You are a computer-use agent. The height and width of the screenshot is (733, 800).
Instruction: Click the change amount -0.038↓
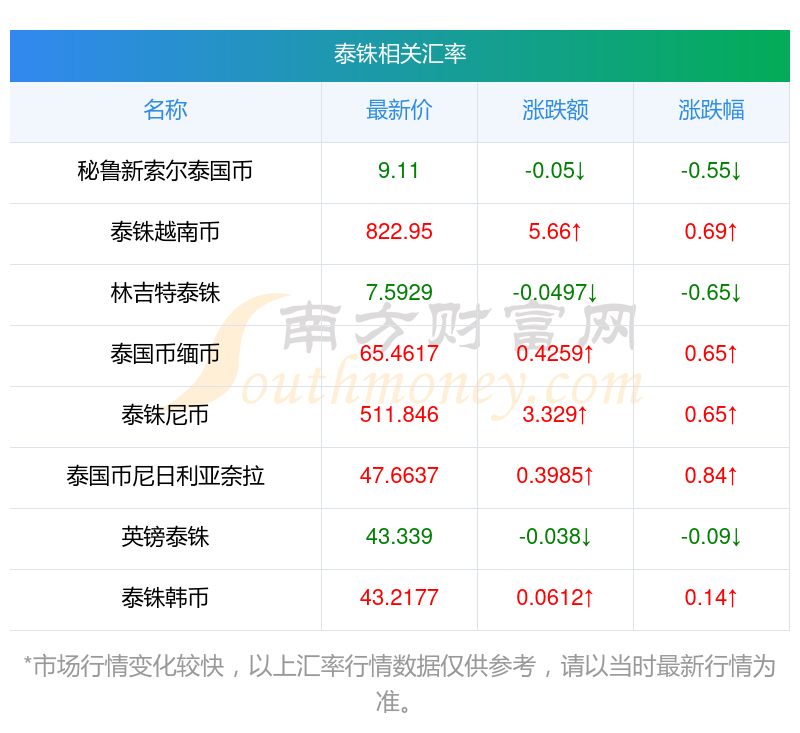point(555,536)
